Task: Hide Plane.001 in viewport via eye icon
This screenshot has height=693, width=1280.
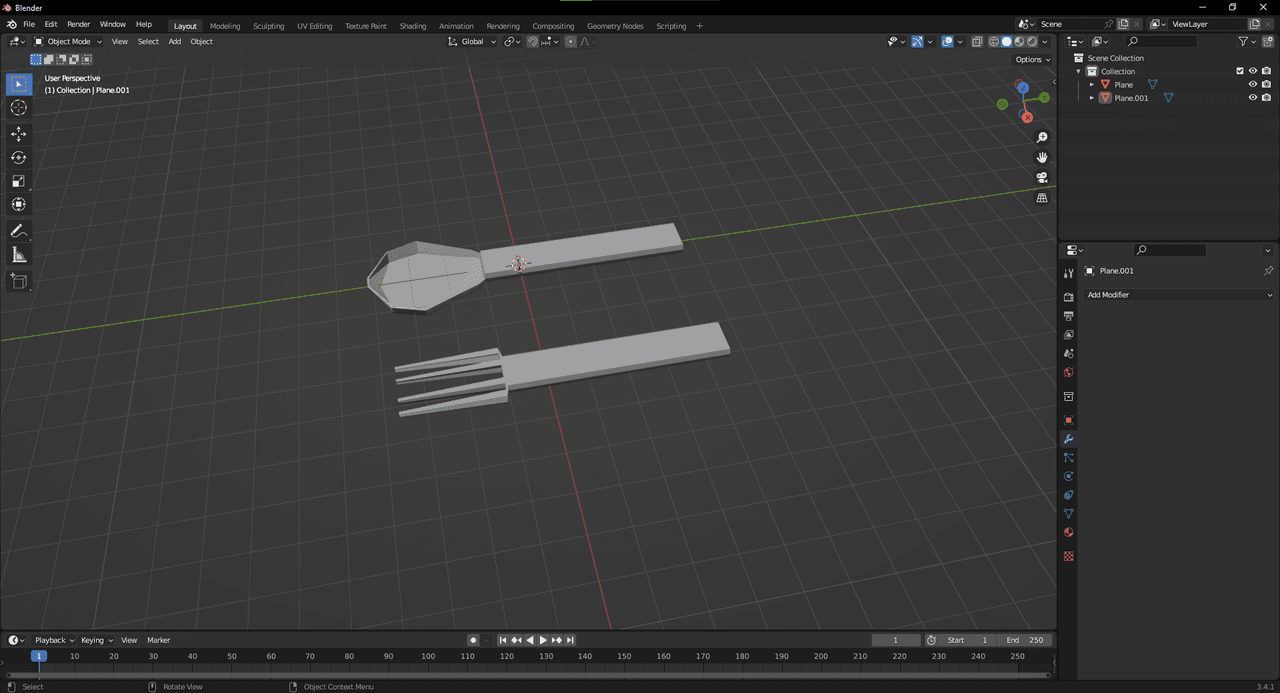Action: 1252,98
